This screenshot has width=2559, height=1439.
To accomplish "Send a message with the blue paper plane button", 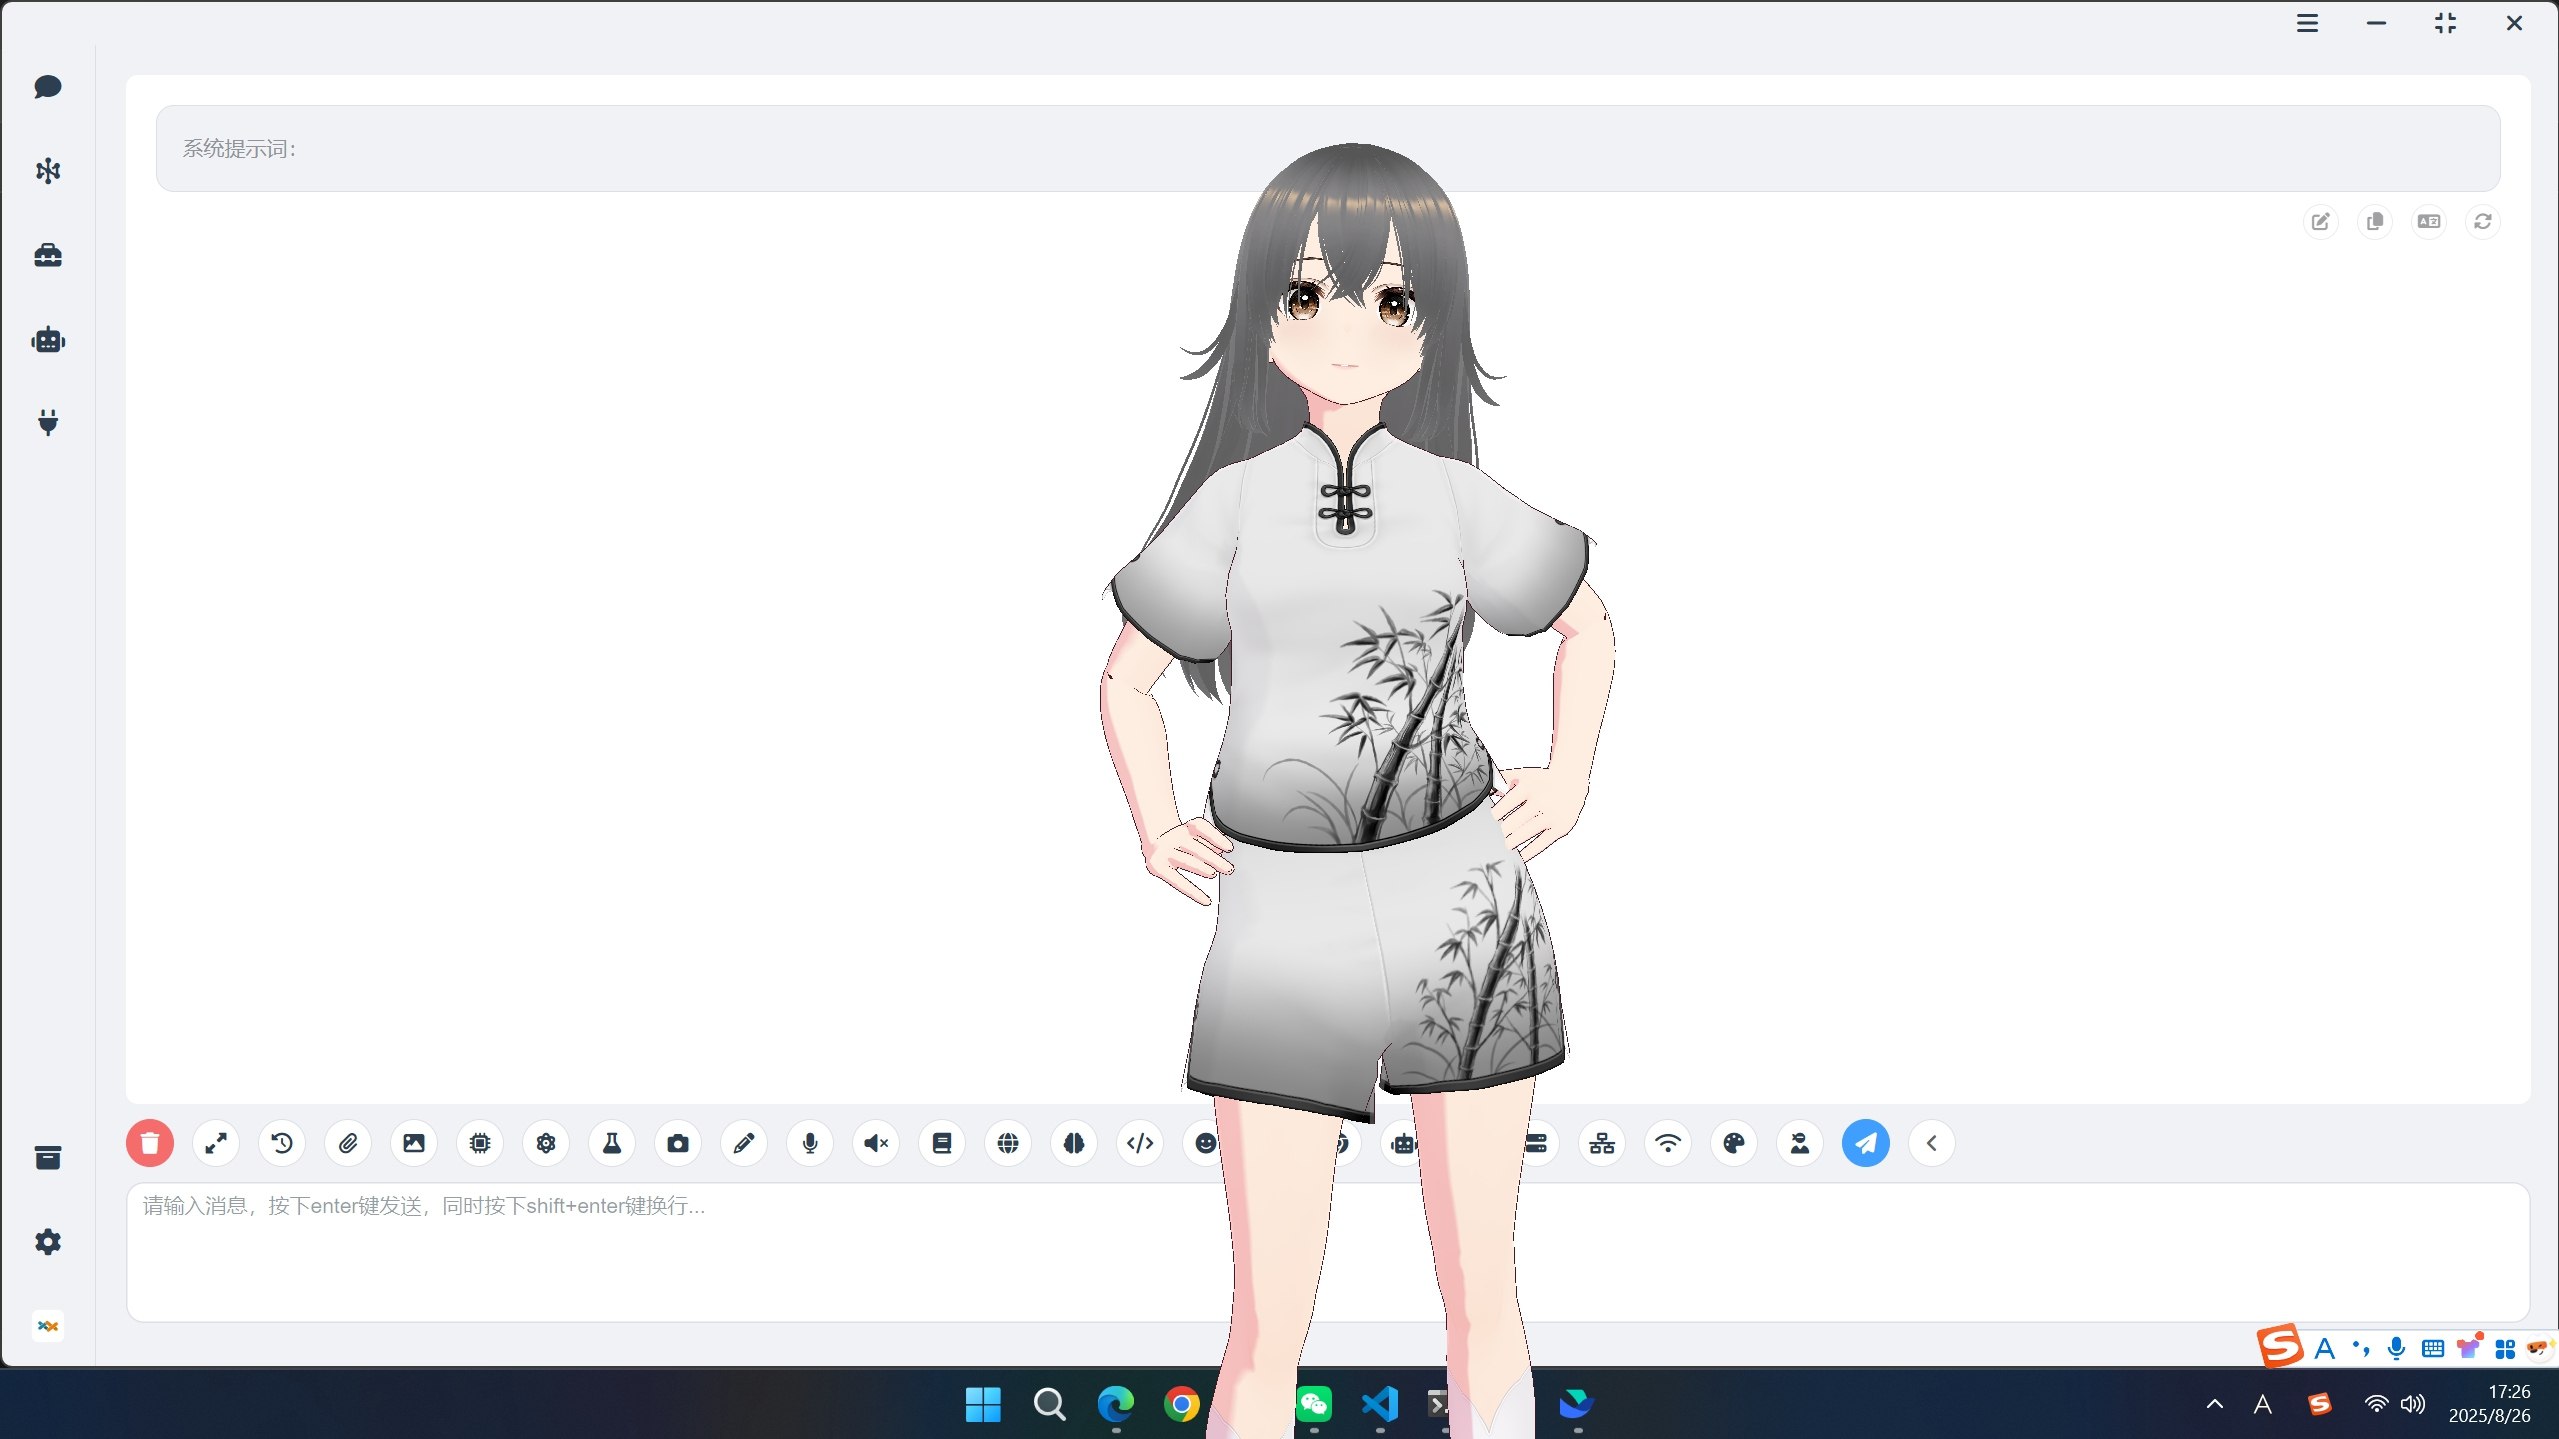I will point(1864,1143).
